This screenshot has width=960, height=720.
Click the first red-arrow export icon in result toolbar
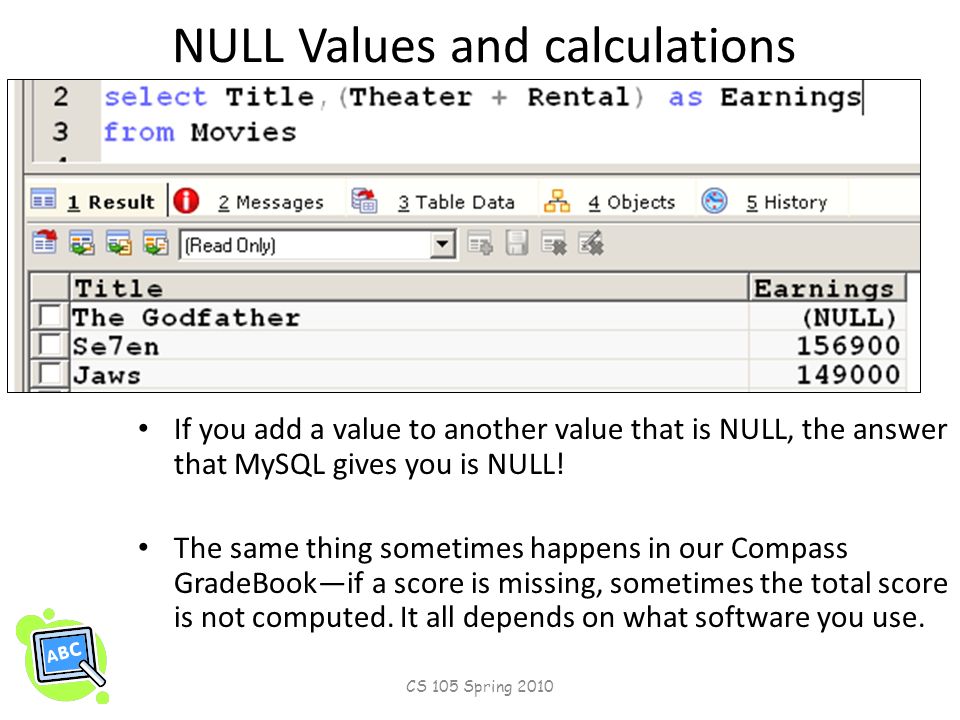(x=45, y=242)
